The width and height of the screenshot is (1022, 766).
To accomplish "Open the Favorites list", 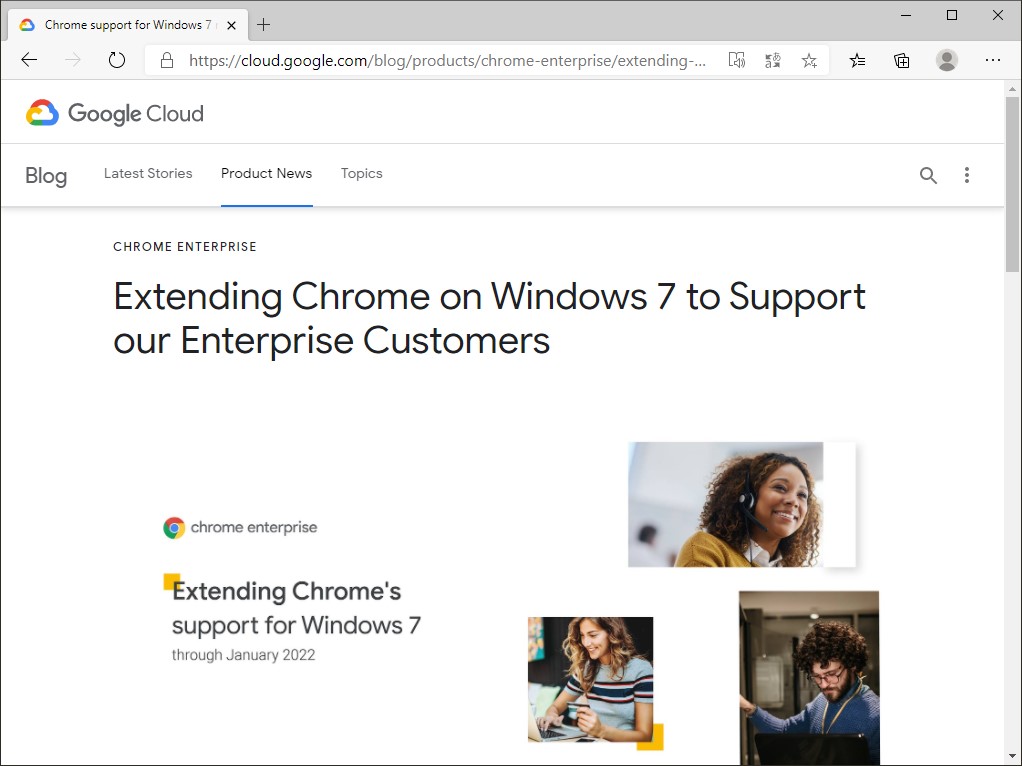I will point(857,60).
